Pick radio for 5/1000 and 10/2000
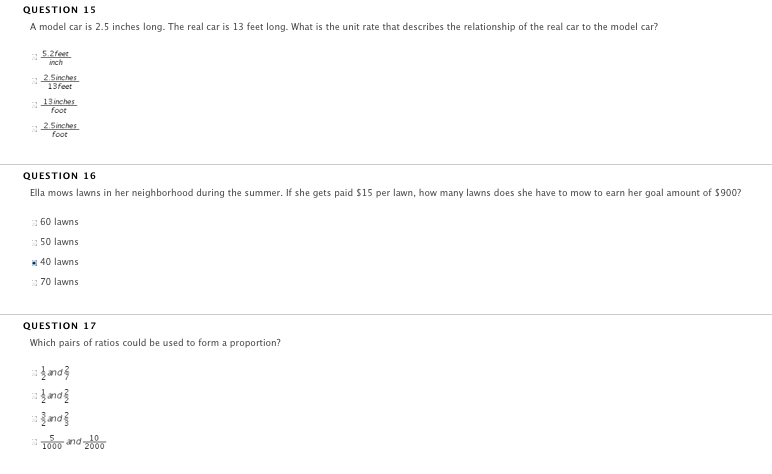772x474 pixels. (34, 442)
